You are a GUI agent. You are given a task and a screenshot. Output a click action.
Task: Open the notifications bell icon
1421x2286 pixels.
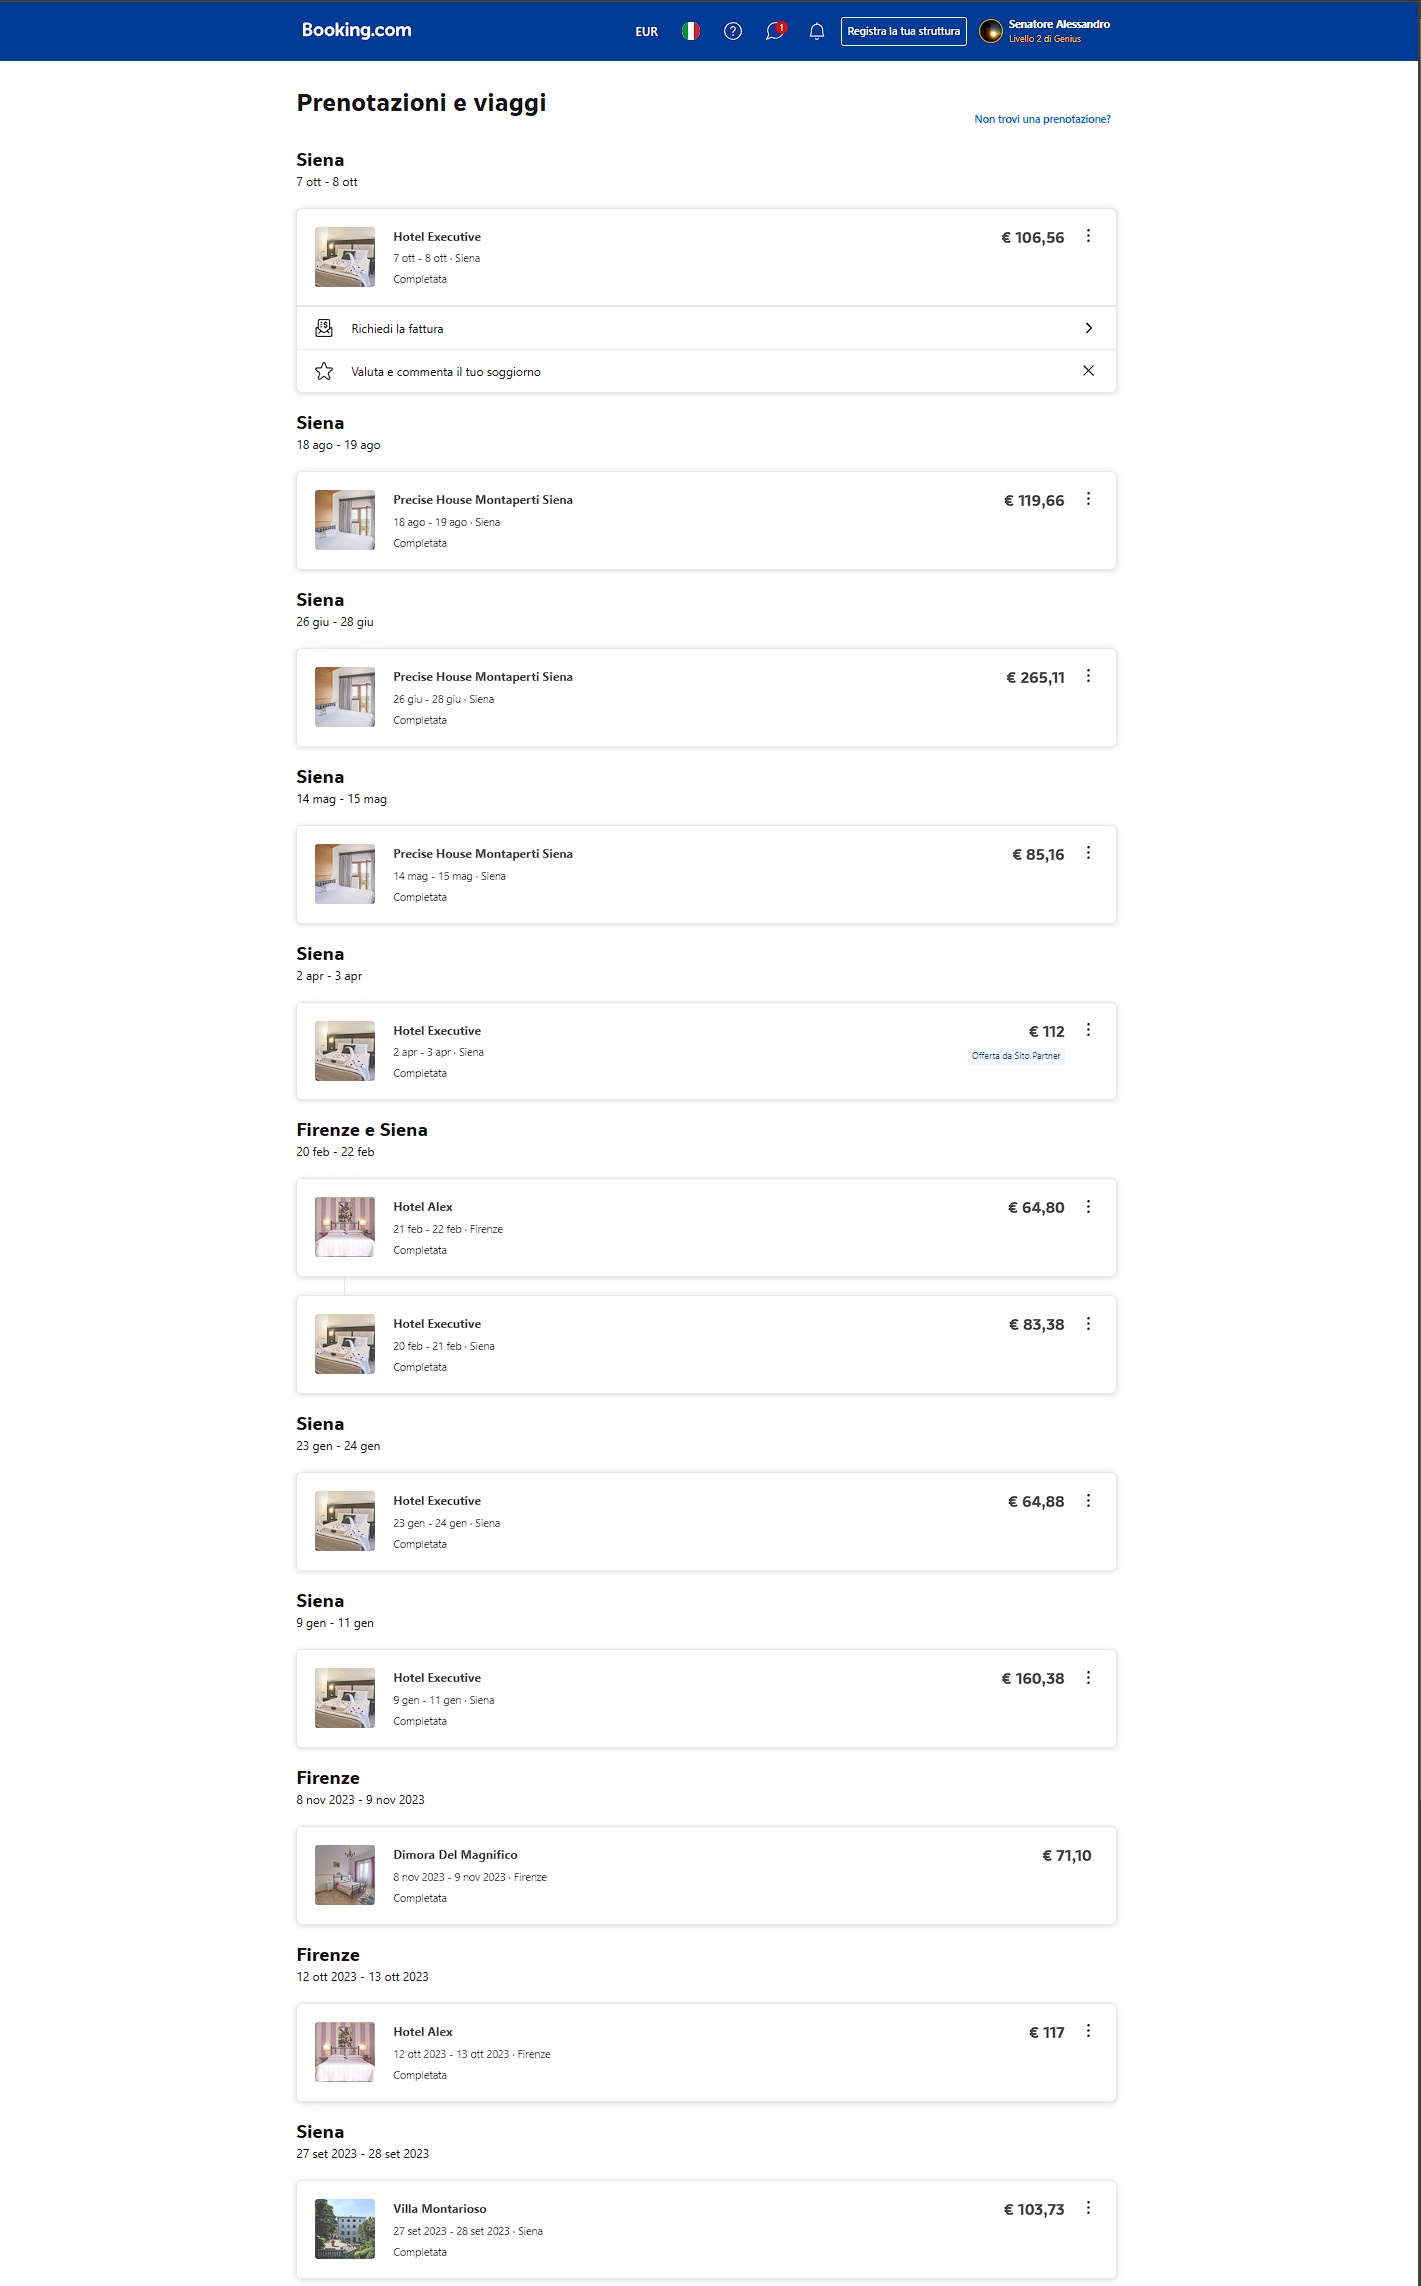point(817,31)
